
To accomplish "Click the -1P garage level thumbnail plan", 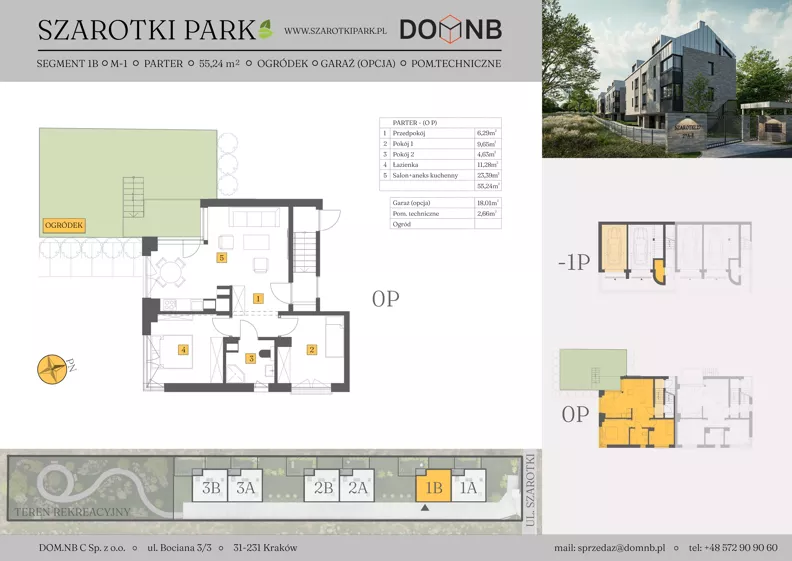I will point(675,257).
